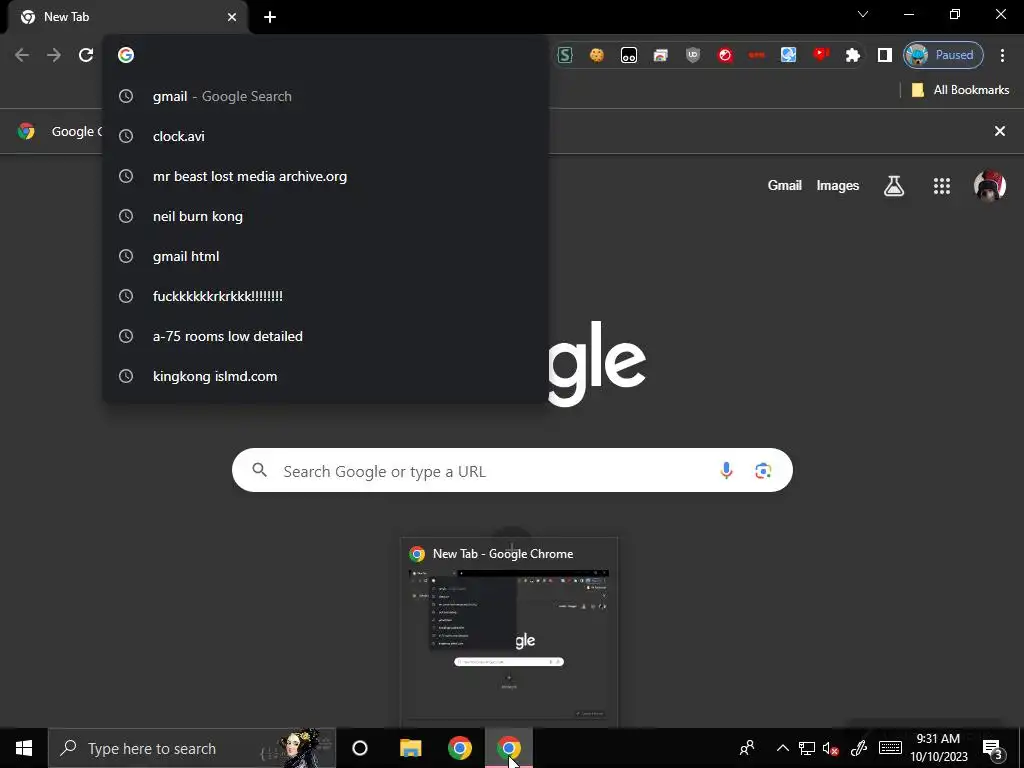Image resolution: width=1024 pixels, height=768 pixels.
Task: Open the first Chrome taskbar icon
Action: click(460, 748)
